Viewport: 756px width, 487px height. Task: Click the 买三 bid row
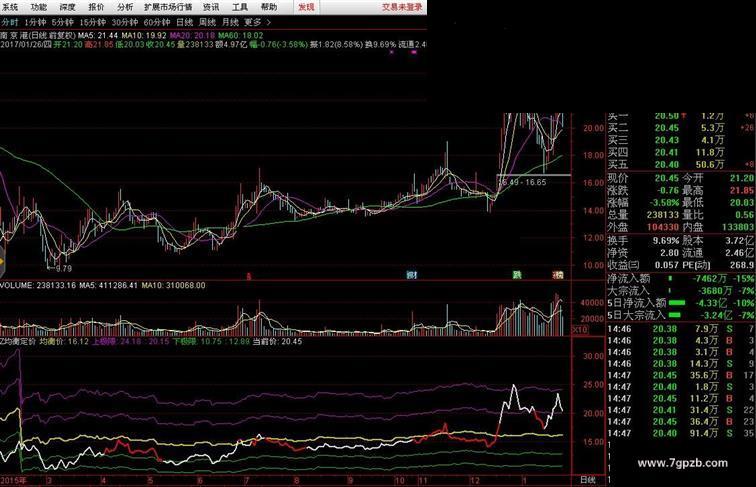680,140
